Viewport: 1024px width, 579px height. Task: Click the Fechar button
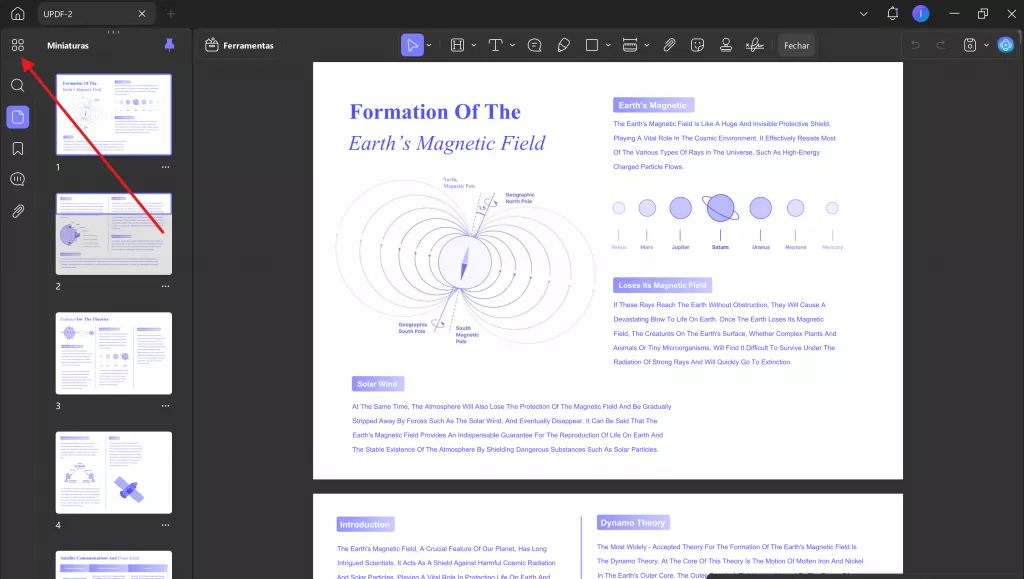point(796,45)
